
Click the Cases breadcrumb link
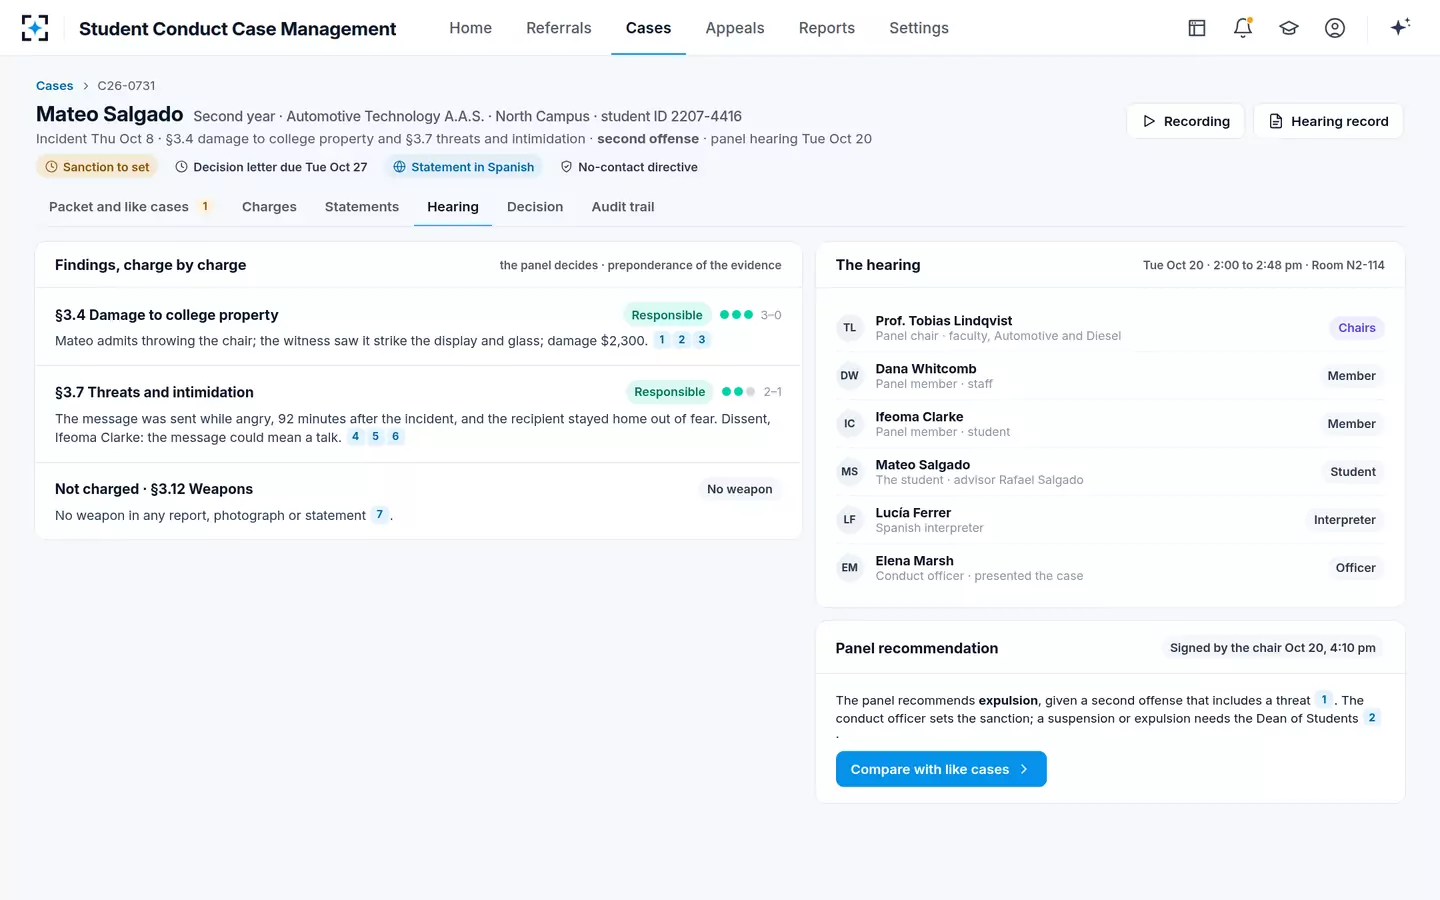pyautogui.click(x=55, y=86)
